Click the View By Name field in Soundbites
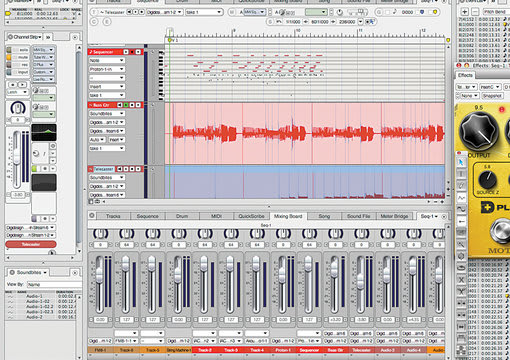This screenshot has width=510, height=360. coord(55,284)
